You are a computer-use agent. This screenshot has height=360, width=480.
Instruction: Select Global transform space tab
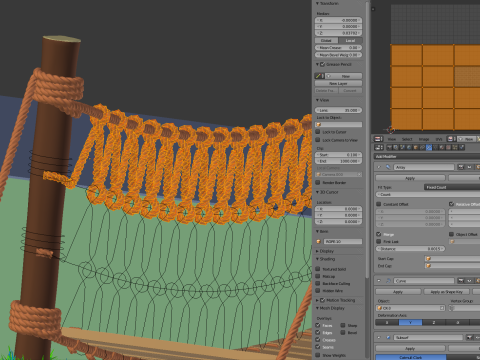pyautogui.click(x=327, y=40)
